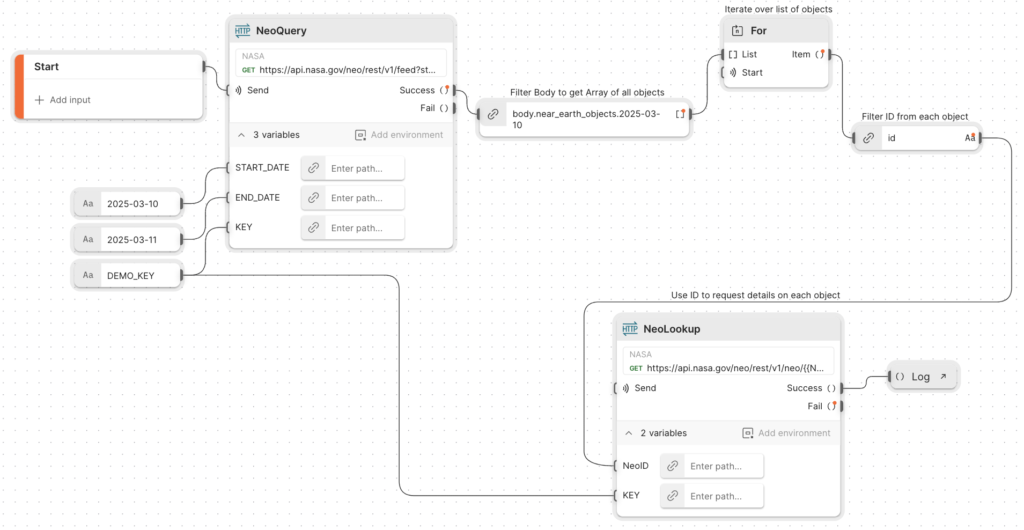
Task: Click the NeoQuery GET request URL
Action: click(346, 70)
